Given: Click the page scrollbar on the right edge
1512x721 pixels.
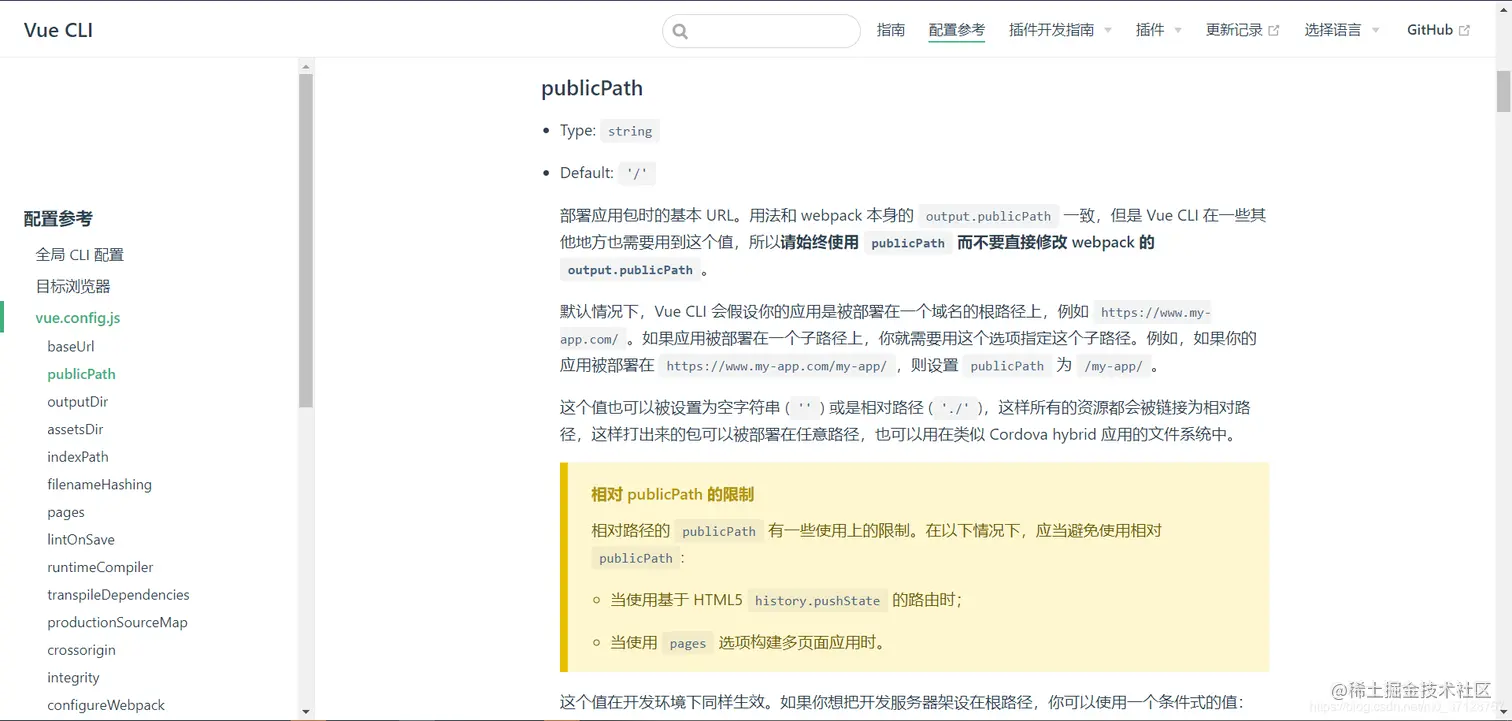Looking at the screenshot, I should pyautogui.click(x=1503, y=90).
